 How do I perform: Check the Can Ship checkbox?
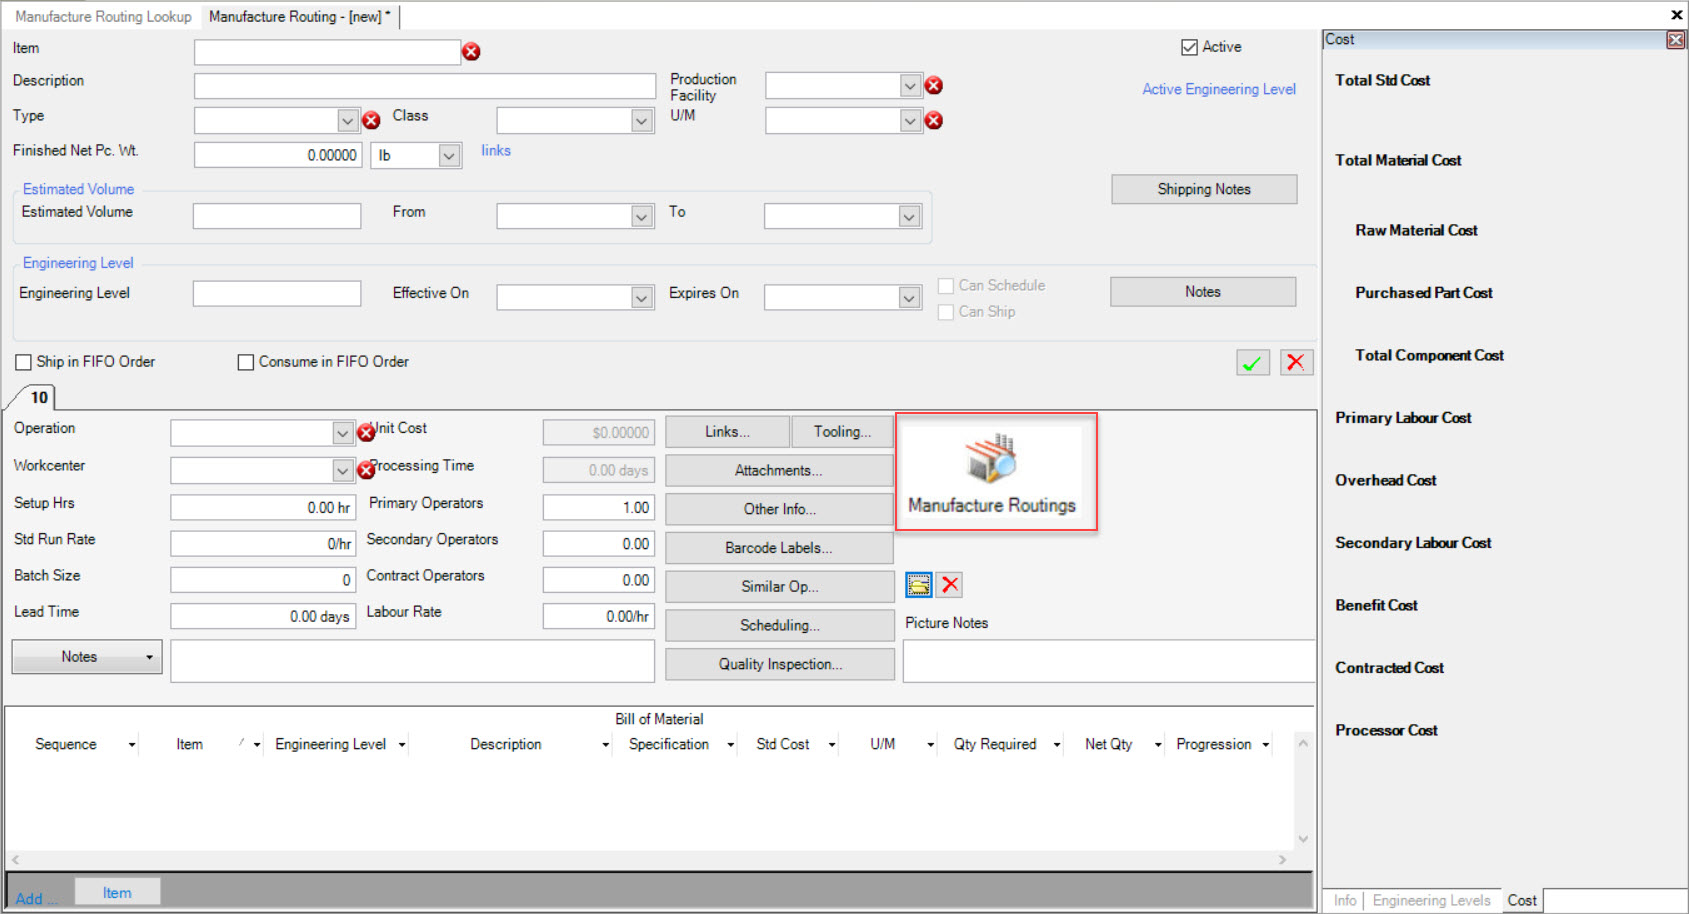pos(945,312)
